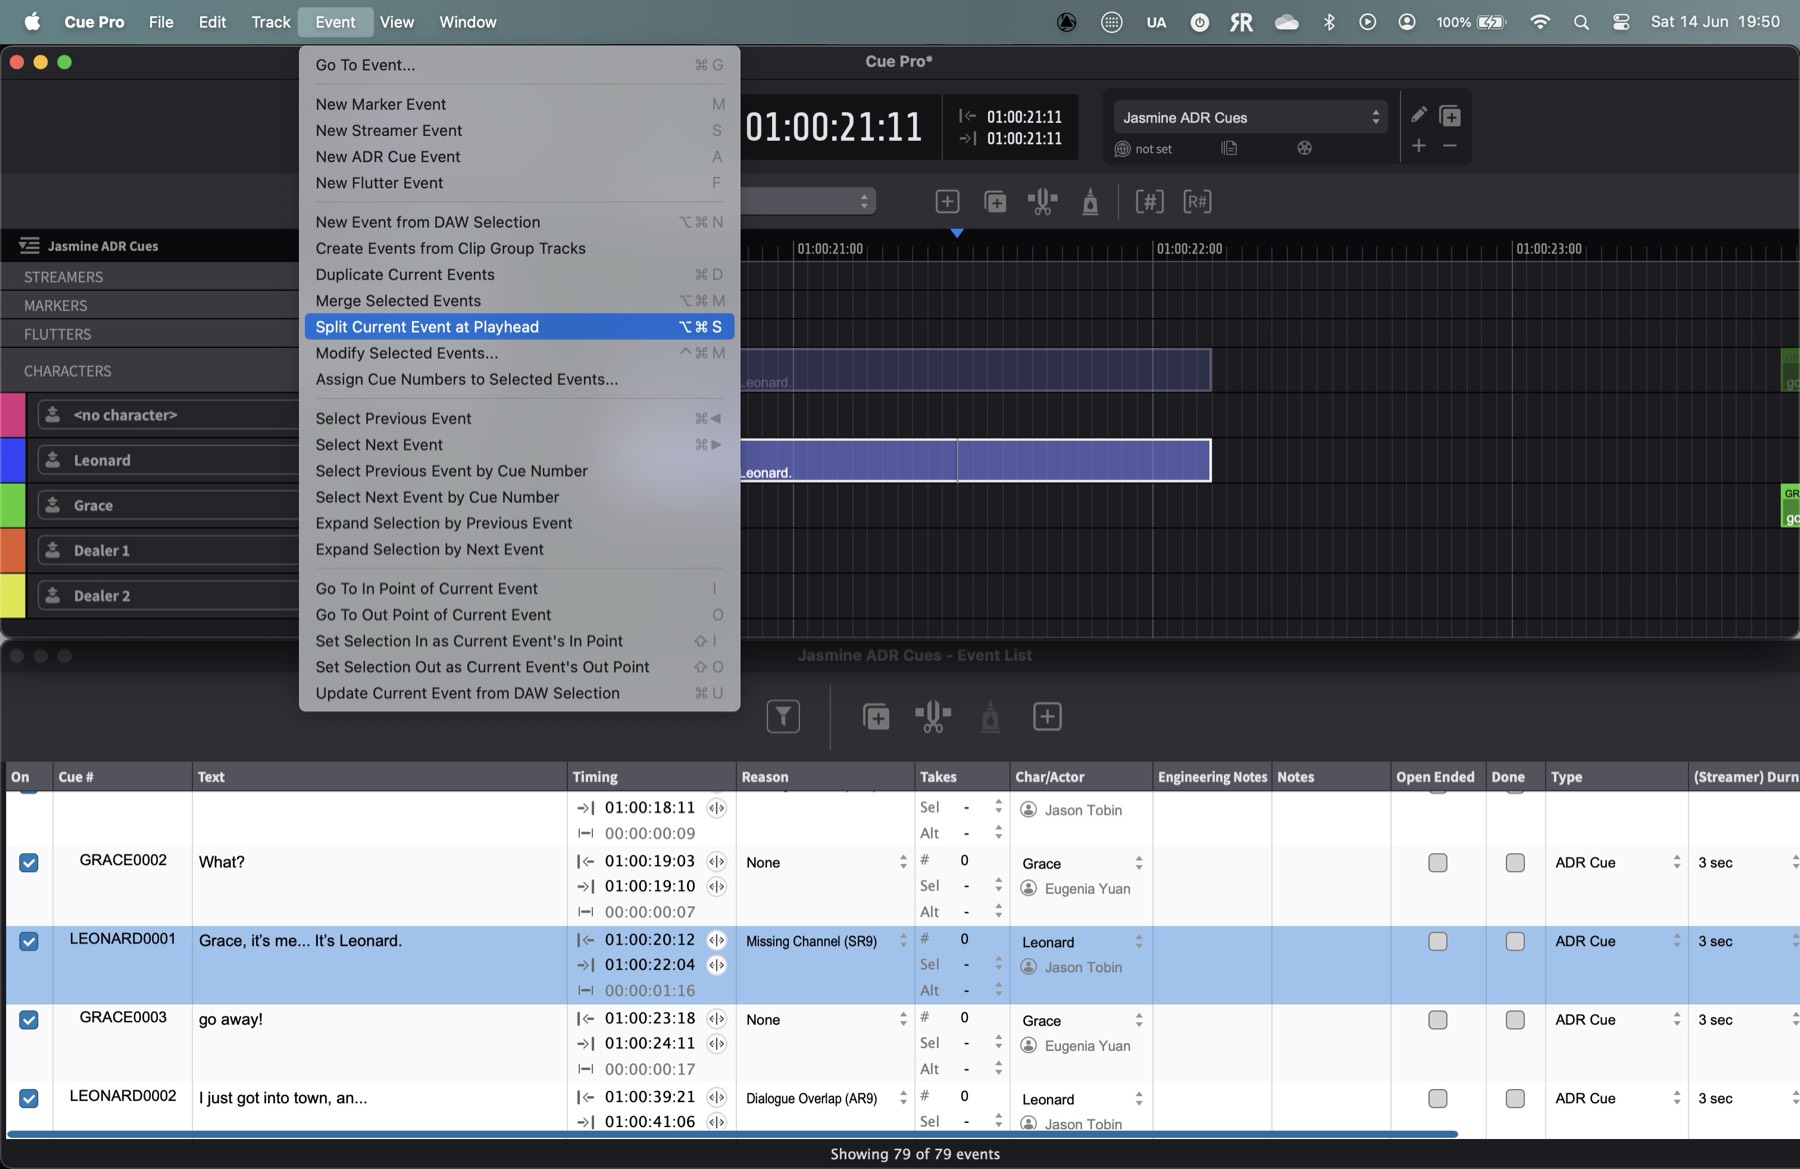The image size is (1800, 1169).
Task: Click the blue playhead marker on the timeline ruler
Action: [x=957, y=233]
